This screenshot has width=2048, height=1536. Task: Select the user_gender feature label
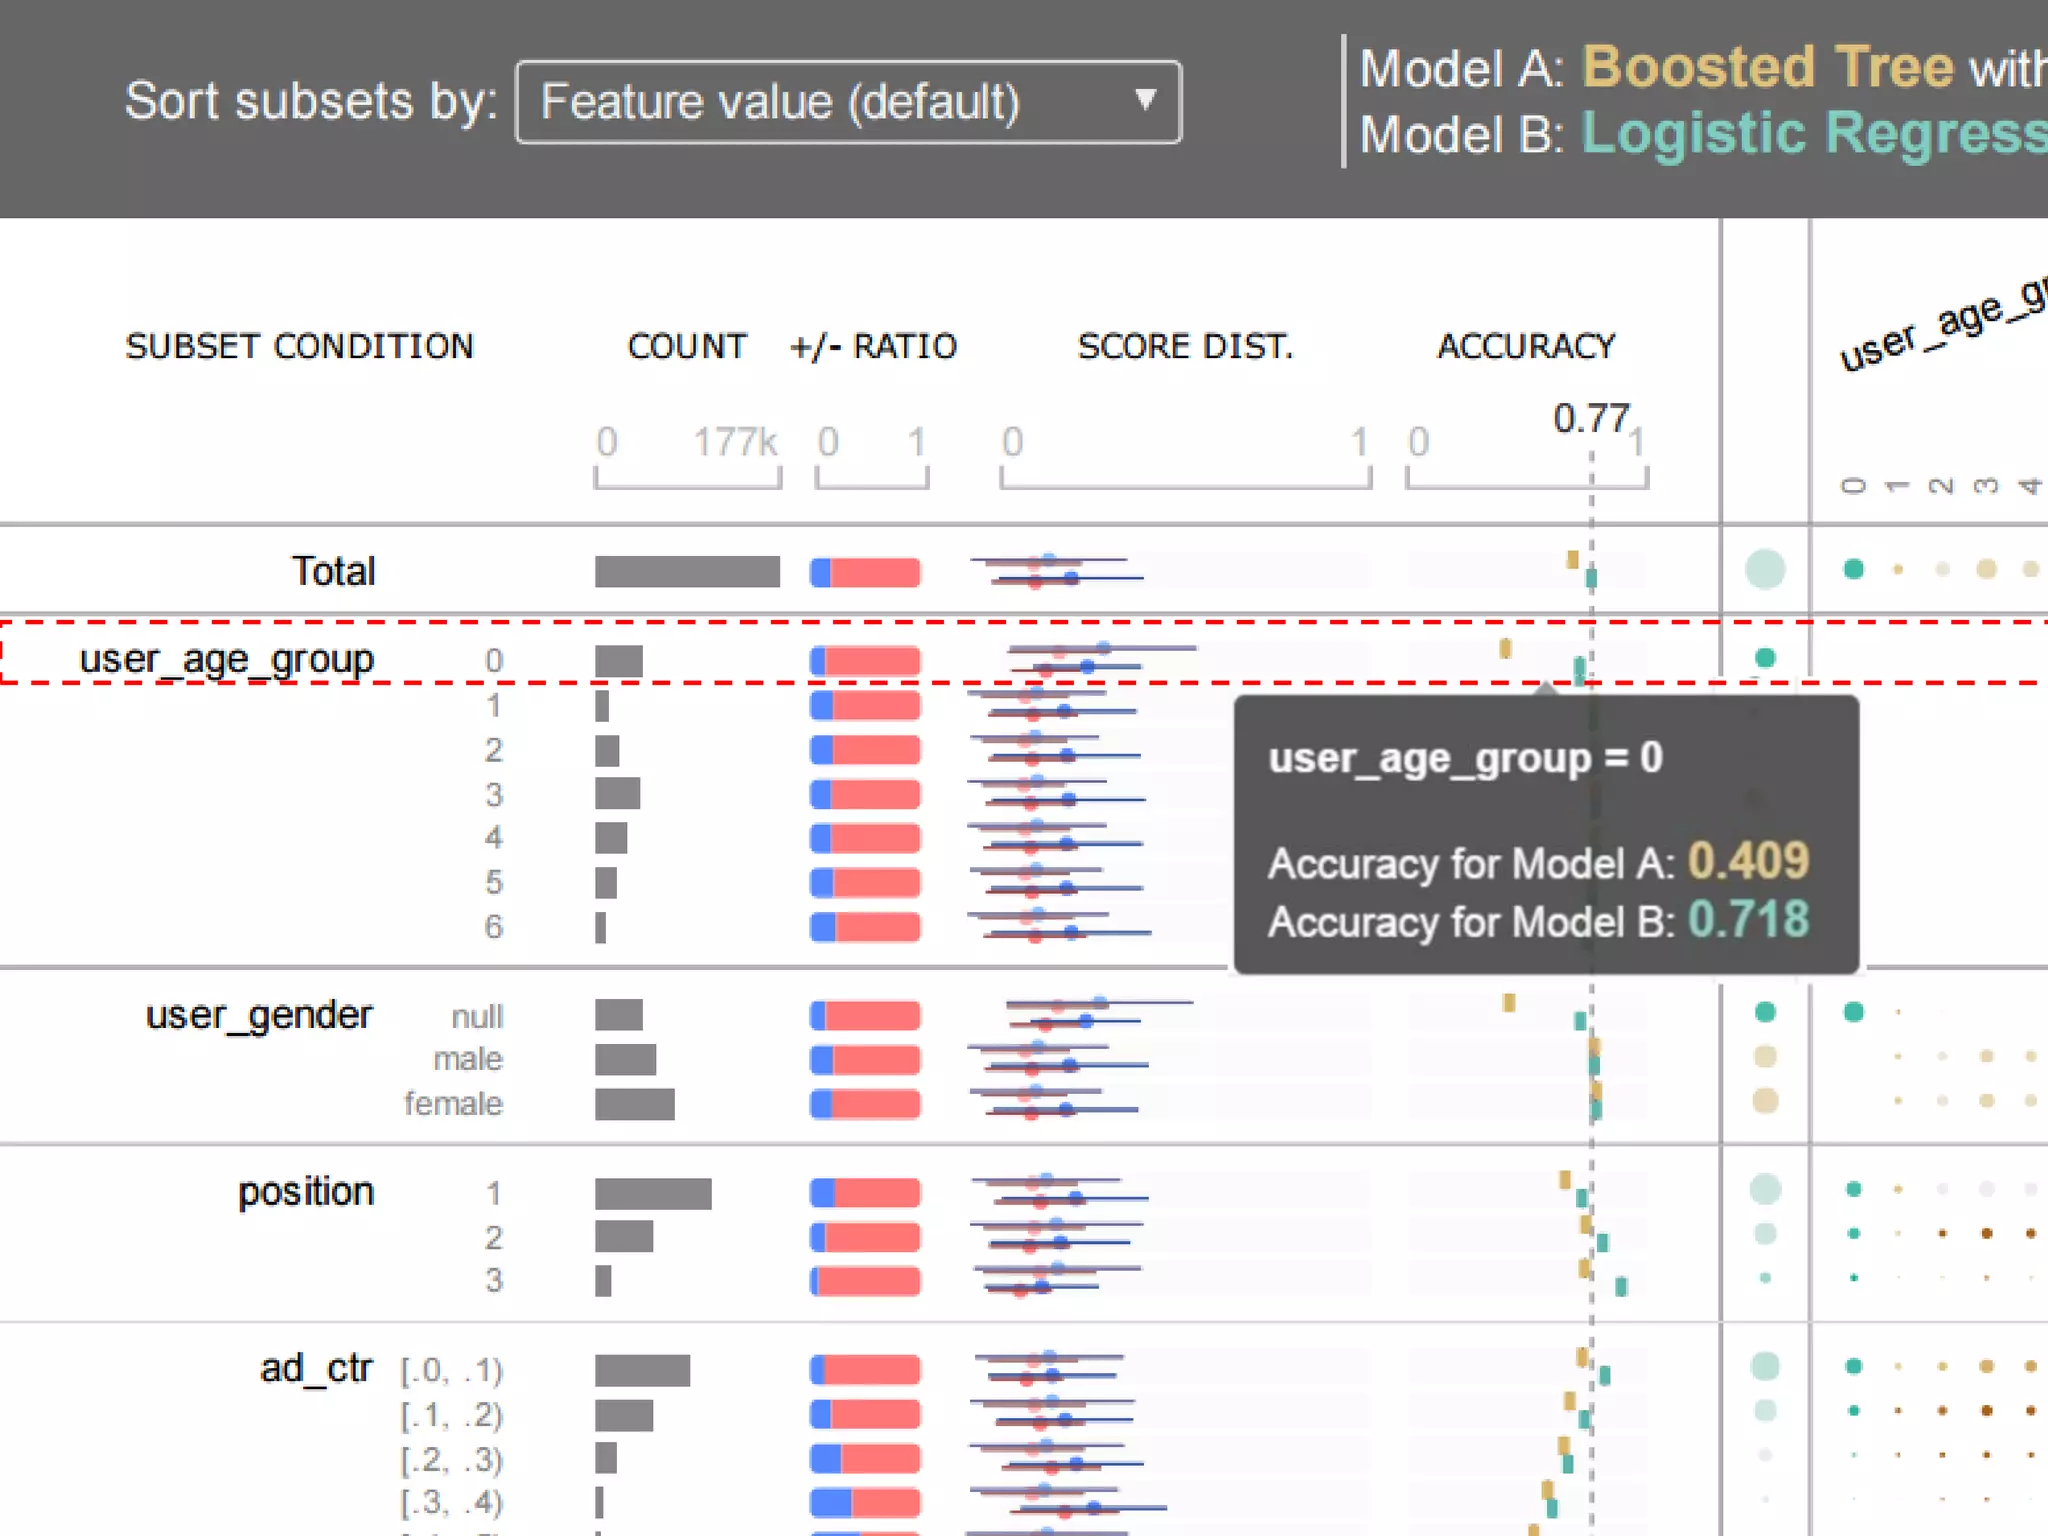coord(259,1015)
